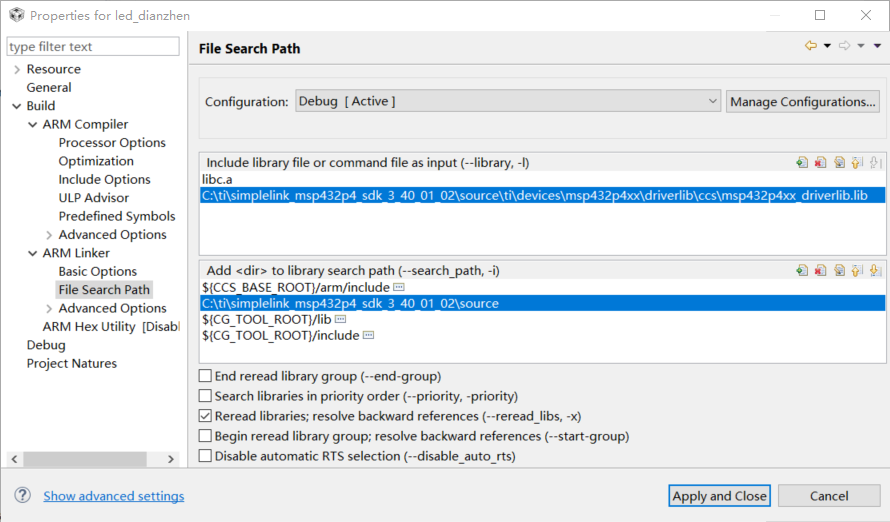Open the help question mark icon

(x=23, y=495)
